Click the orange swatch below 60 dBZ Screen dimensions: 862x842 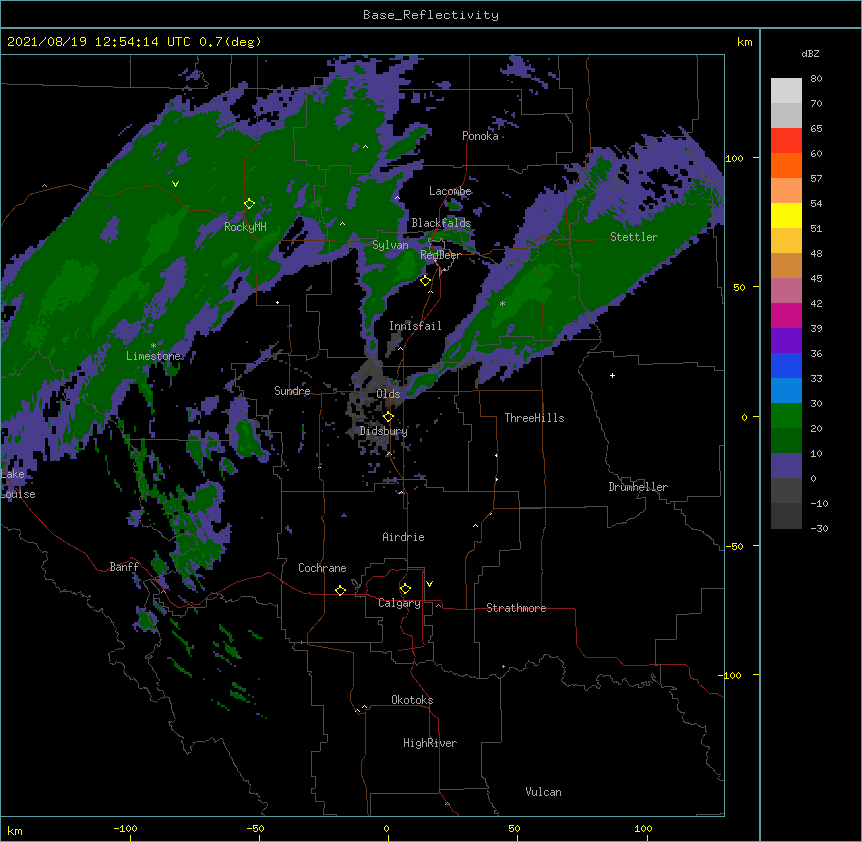coord(786,165)
